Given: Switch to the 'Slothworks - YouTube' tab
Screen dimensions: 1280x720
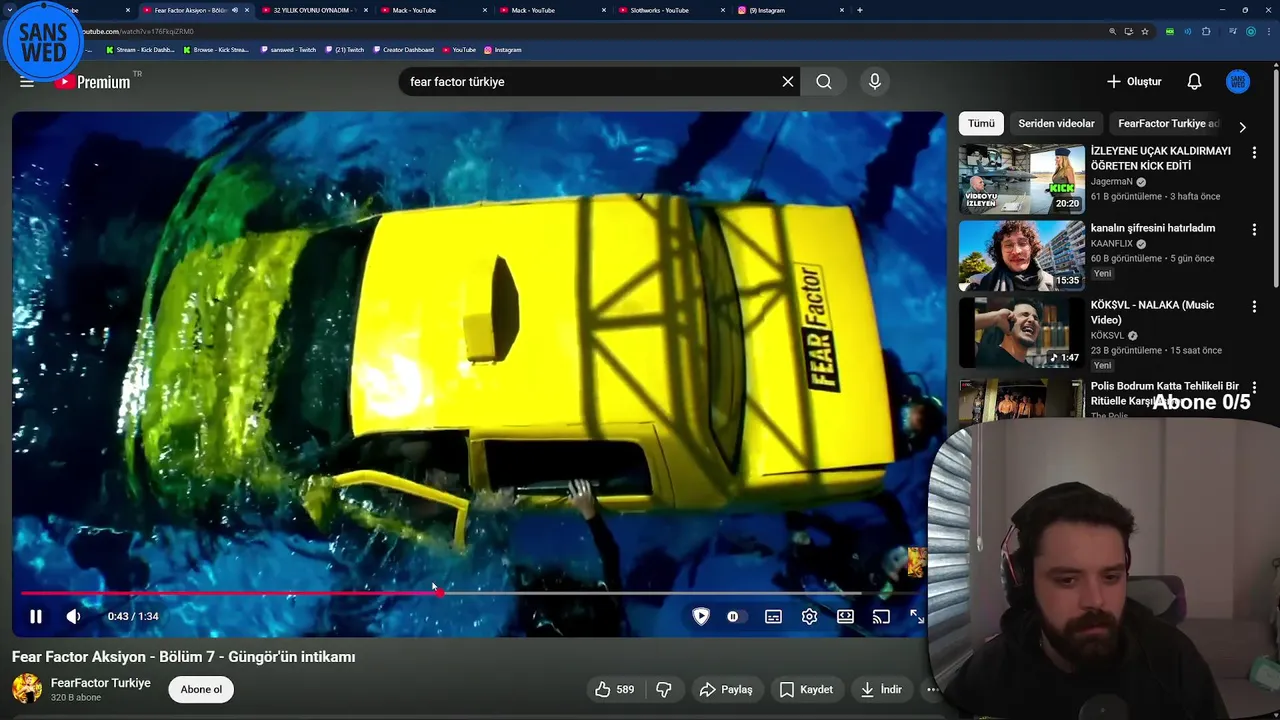Looking at the screenshot, I should pos(670,10).
